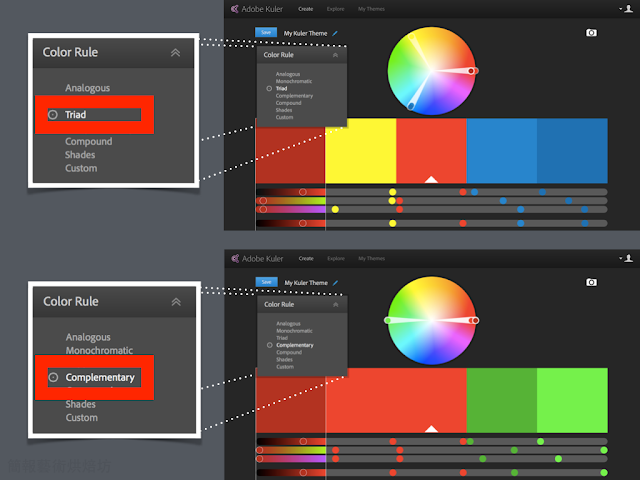Choose Complementary rule in top window panel

tap(294, 96)
